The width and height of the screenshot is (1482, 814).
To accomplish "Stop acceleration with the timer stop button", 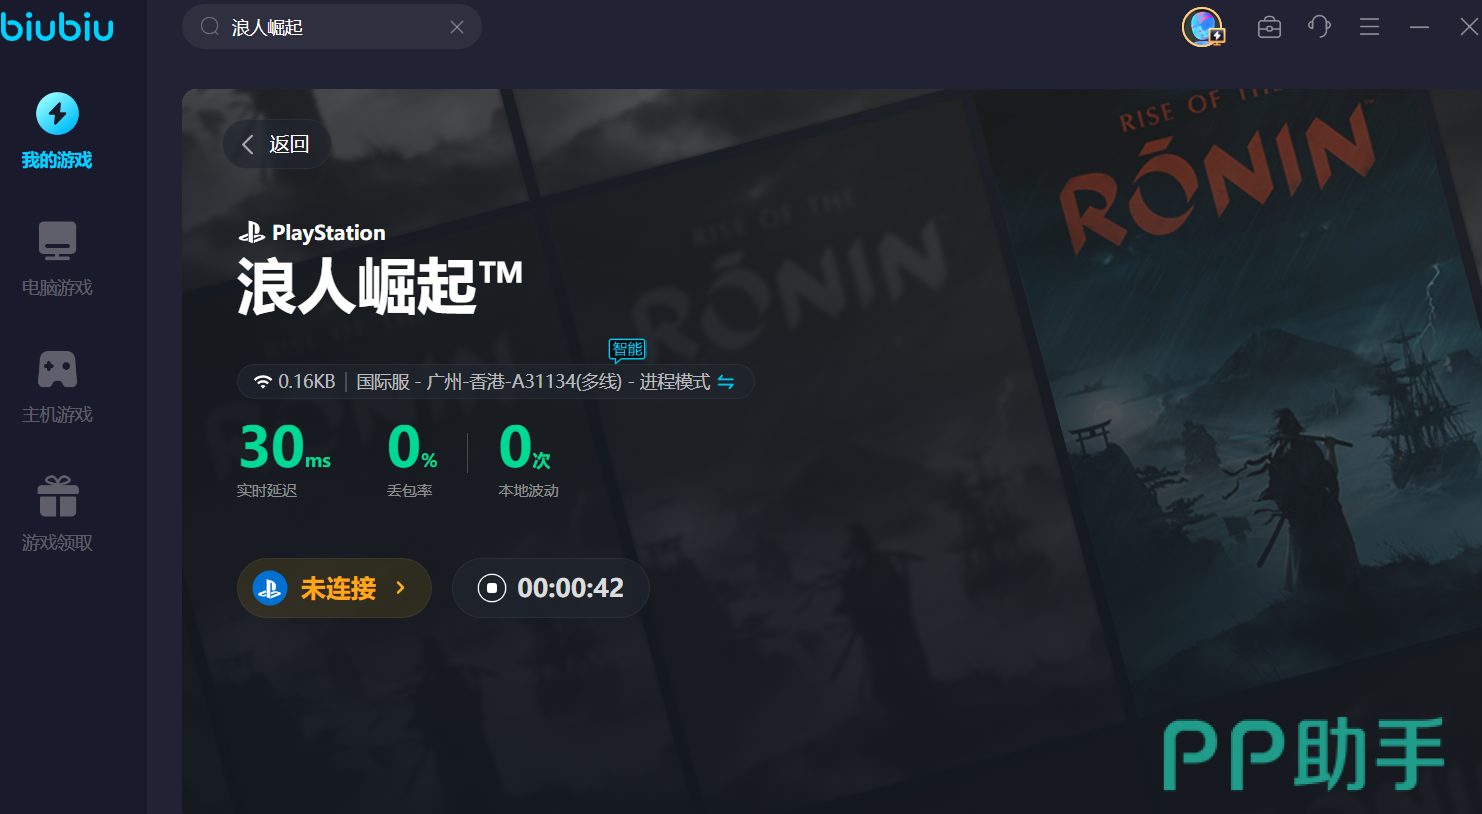I will (492, 588).
